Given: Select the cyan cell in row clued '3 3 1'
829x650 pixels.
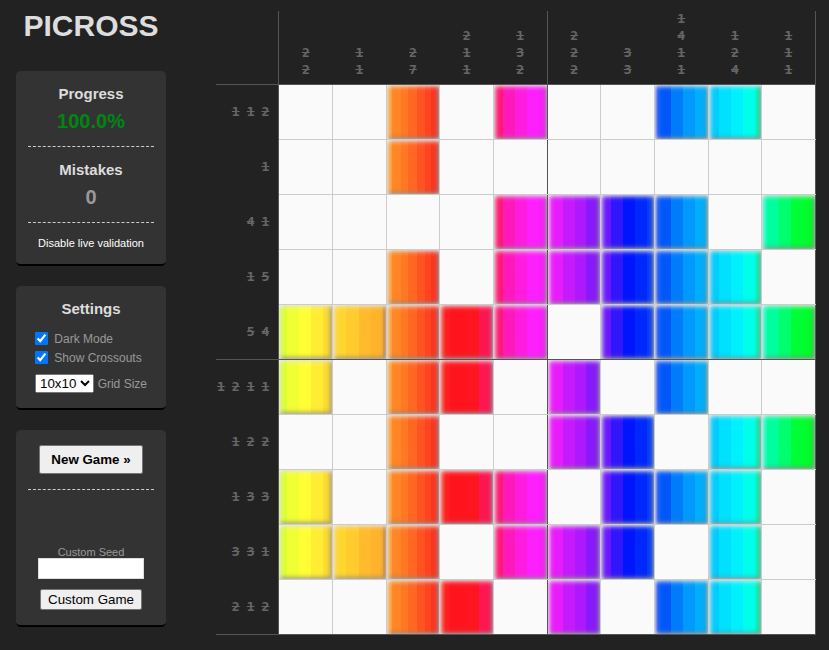Looking at the screenshot, I should click(x=735, y=552).
